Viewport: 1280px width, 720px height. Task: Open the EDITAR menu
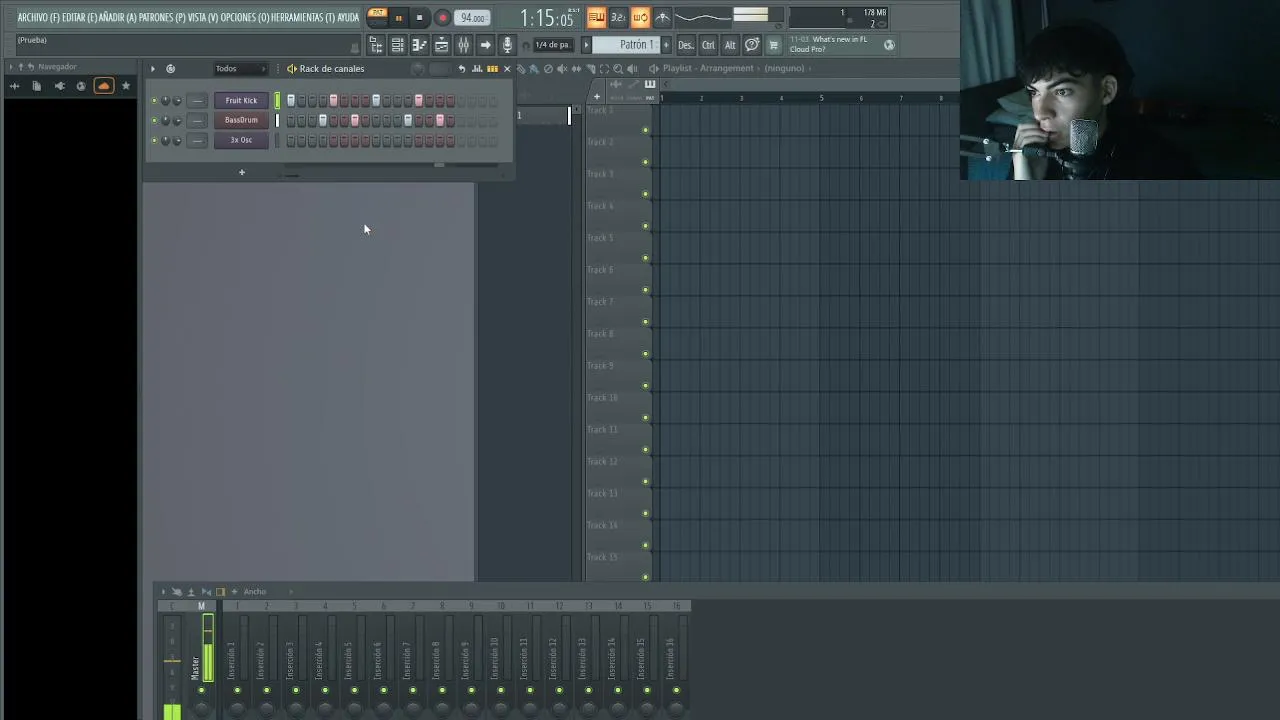tap(79, 17)
